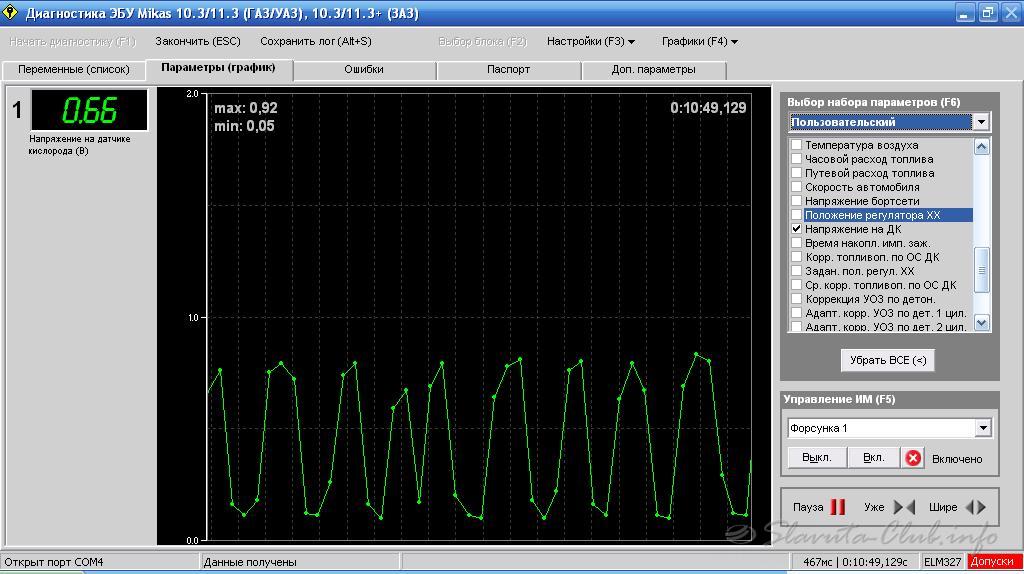Image resolution: width=1024 pixels, height=574 pixels.
Task: Open Форсунка 1 actuator dropdown
Action: (983, 428)
